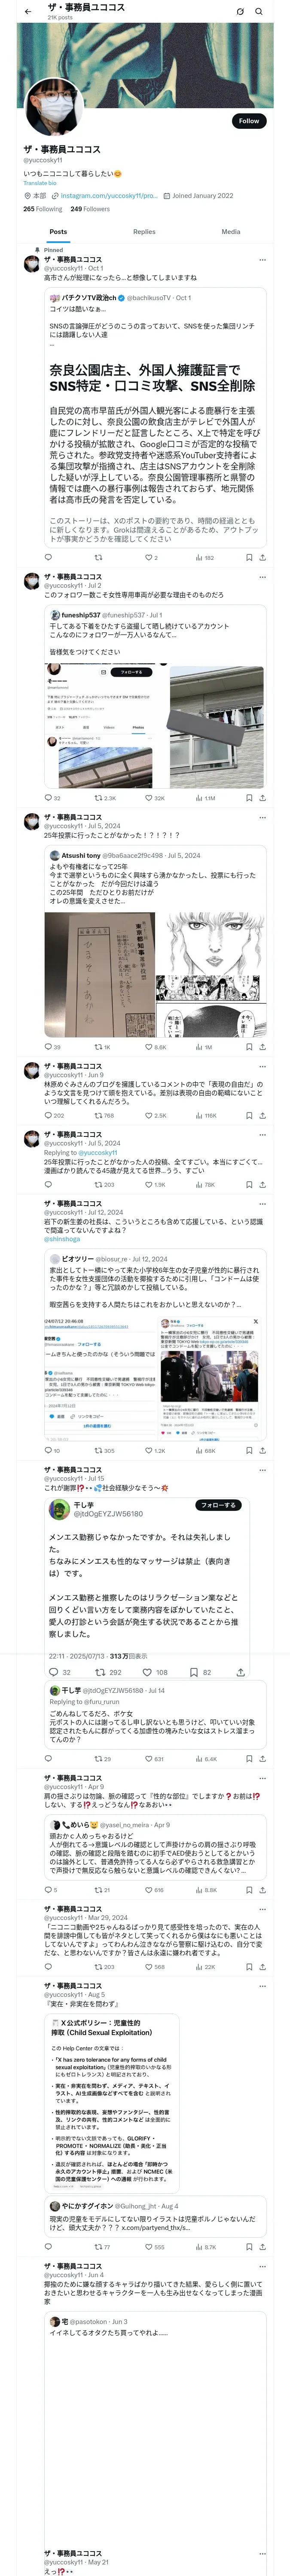Go back using the top-left arrow
Image resolution: width=290 pixels, height=2576 pixels.
coord(28,11)
